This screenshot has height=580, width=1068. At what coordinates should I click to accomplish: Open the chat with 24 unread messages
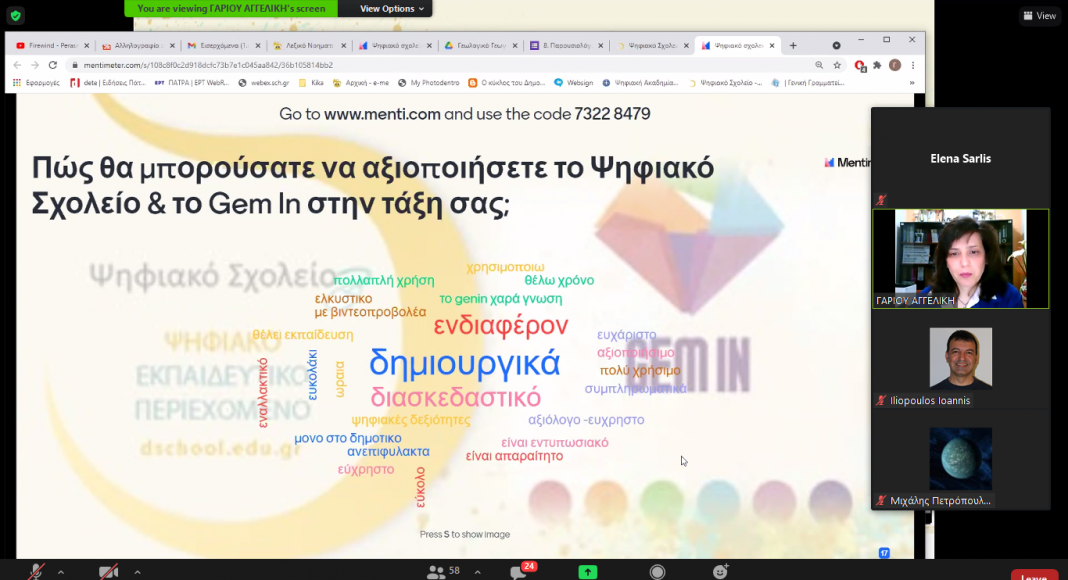pos(520,571)
